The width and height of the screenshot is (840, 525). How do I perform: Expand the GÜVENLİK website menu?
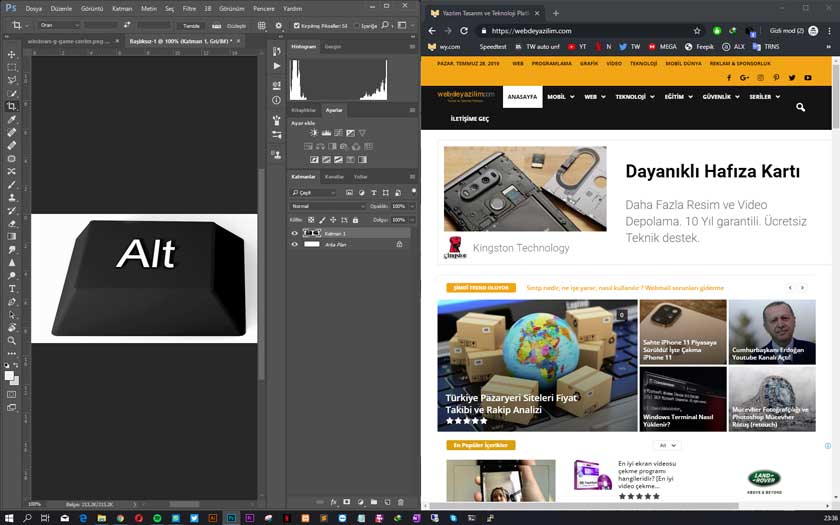(x=721, y=97)
